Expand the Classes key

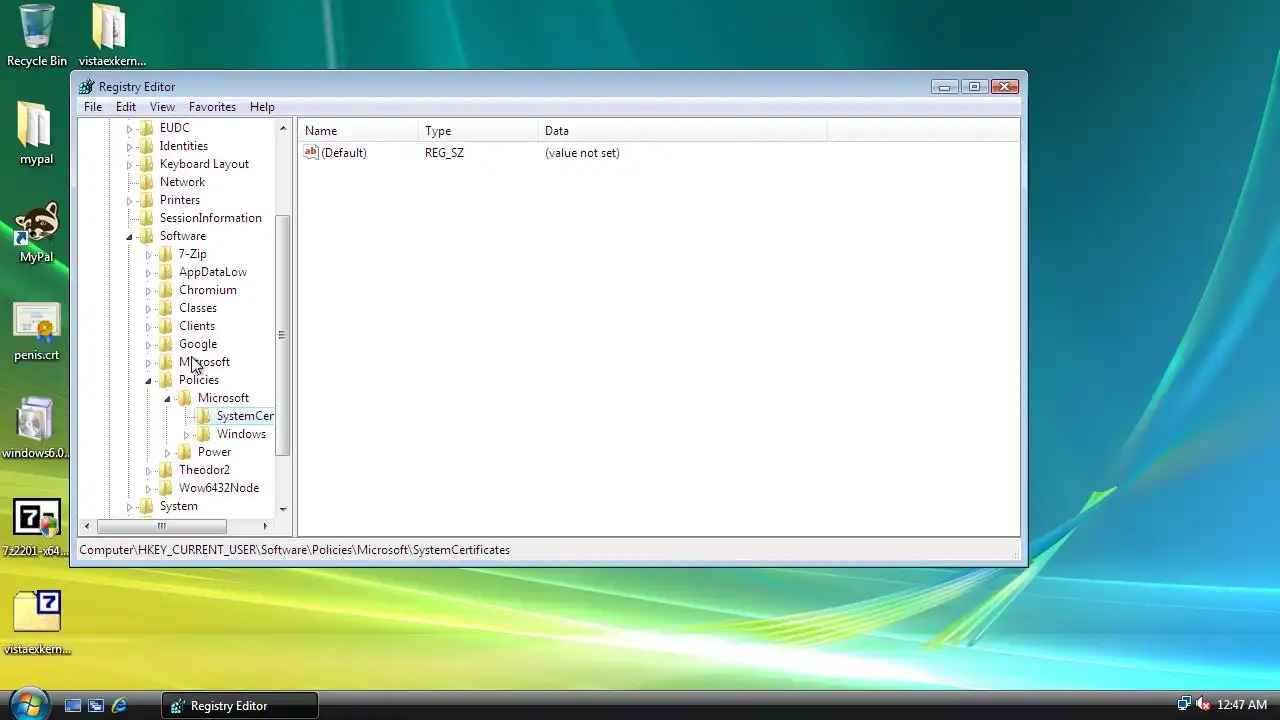point(148,308)
